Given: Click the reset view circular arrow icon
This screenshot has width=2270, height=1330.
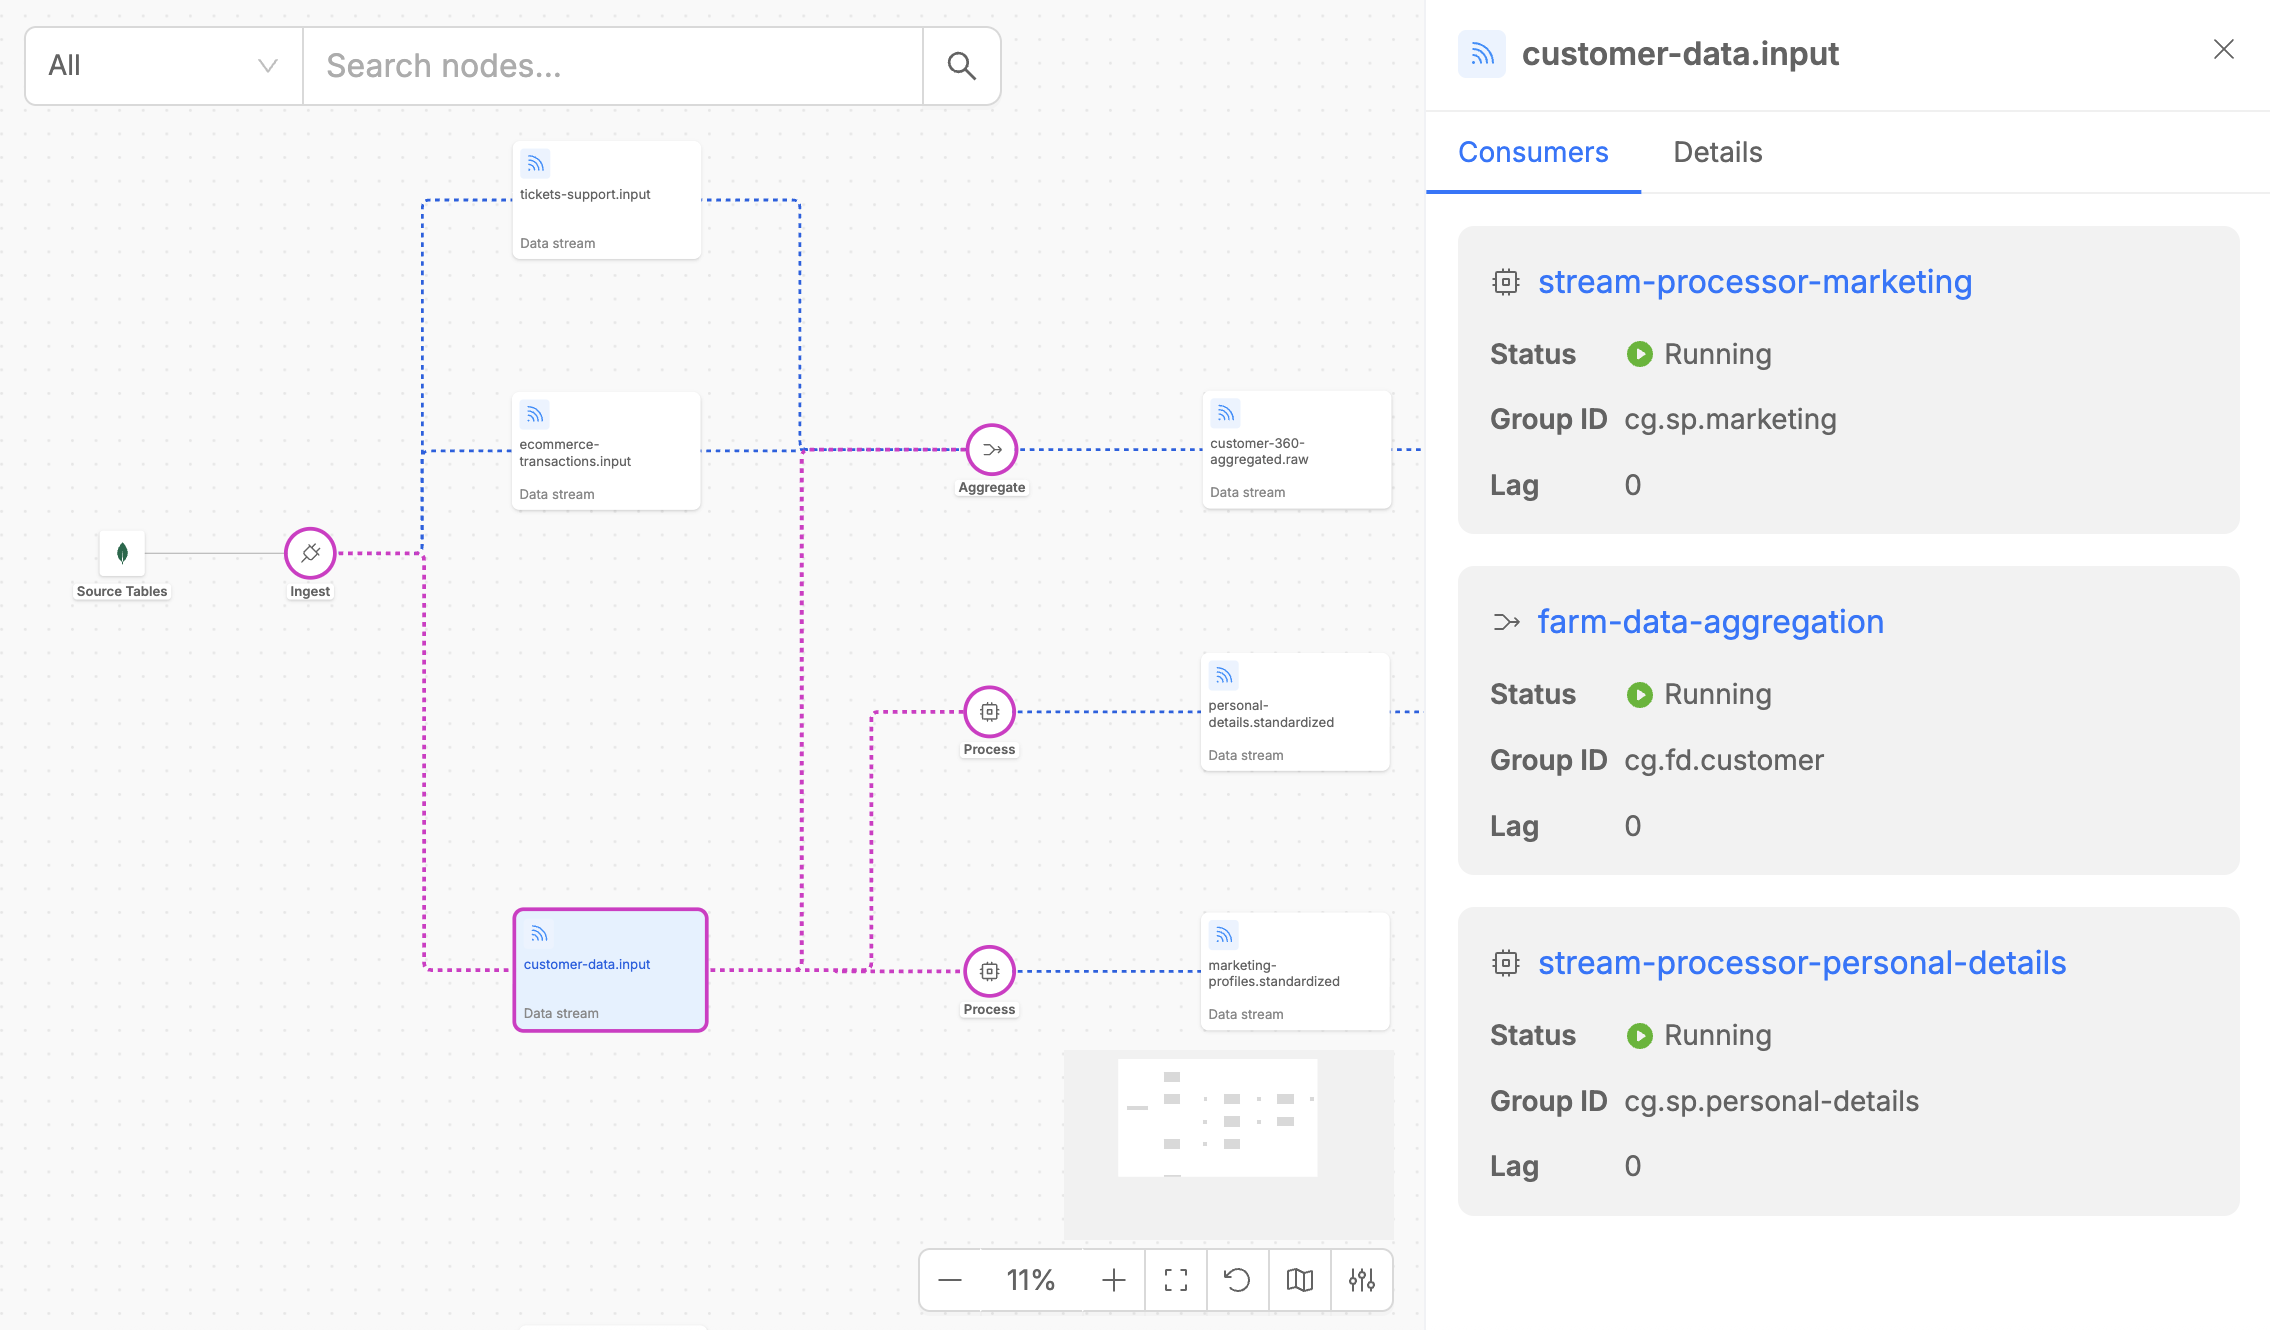Looking at the screenshot, I should 1238,1280.
